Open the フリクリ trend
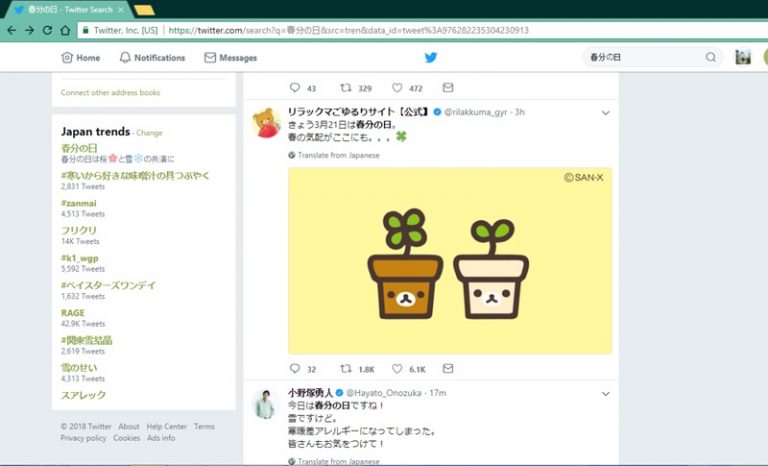 tap(78, 230)
